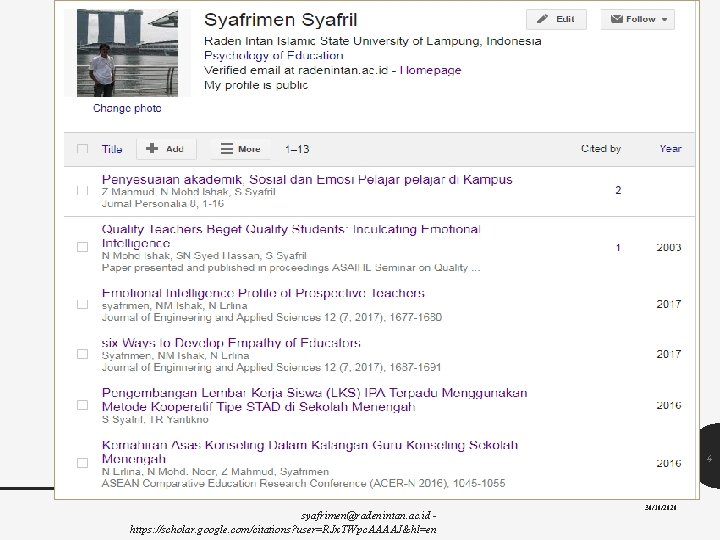Screen dimensions: 720x540
Task: Click authors S Syafril, TR Yaumnu line
Action: [x=155, y=420]
